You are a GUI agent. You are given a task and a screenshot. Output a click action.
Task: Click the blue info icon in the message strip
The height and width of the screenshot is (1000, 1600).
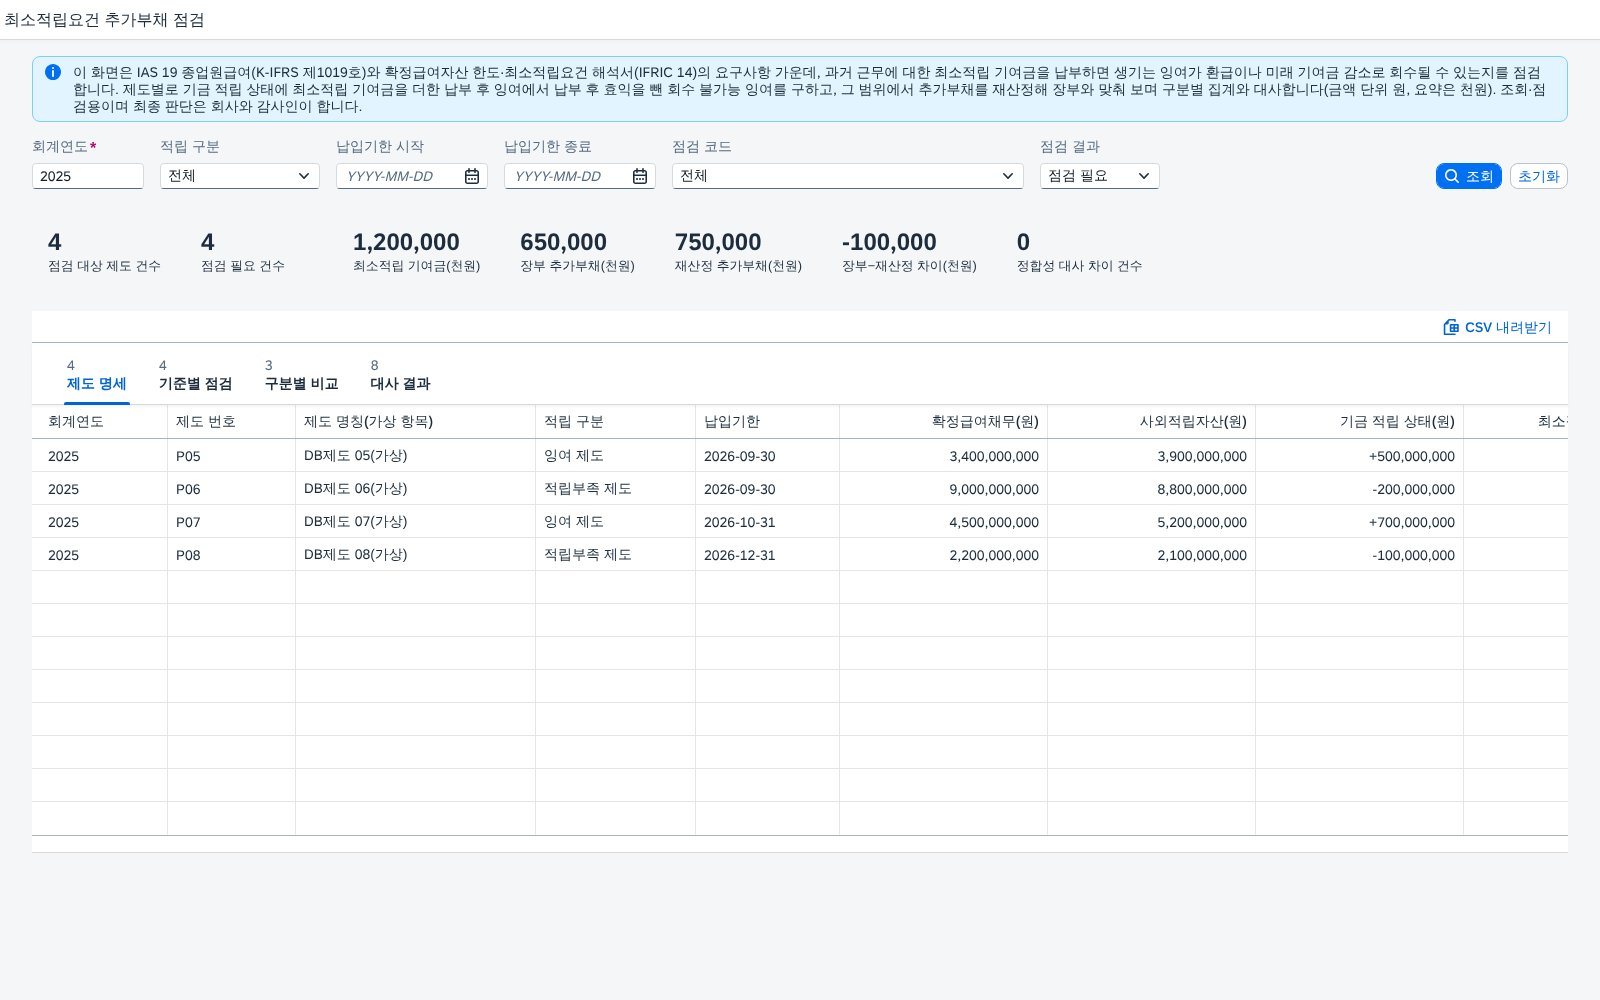[53, 72]
